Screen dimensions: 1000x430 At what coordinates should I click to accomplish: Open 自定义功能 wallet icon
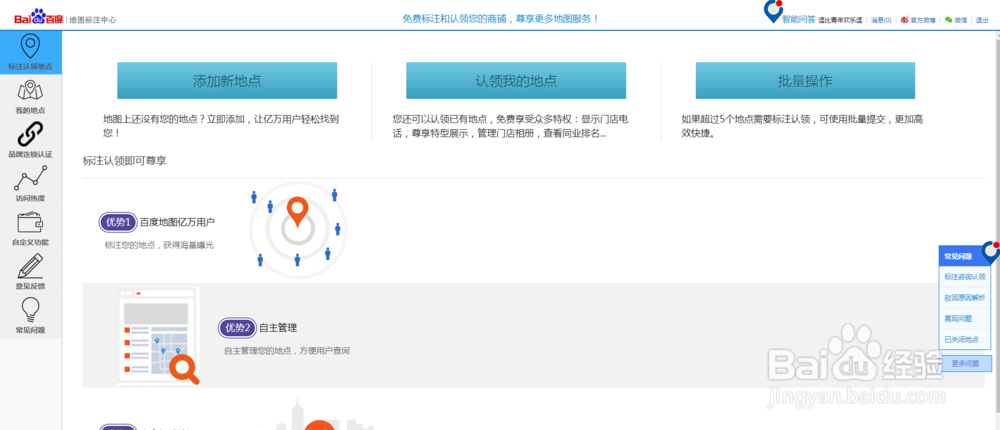(x=31, y=223)
